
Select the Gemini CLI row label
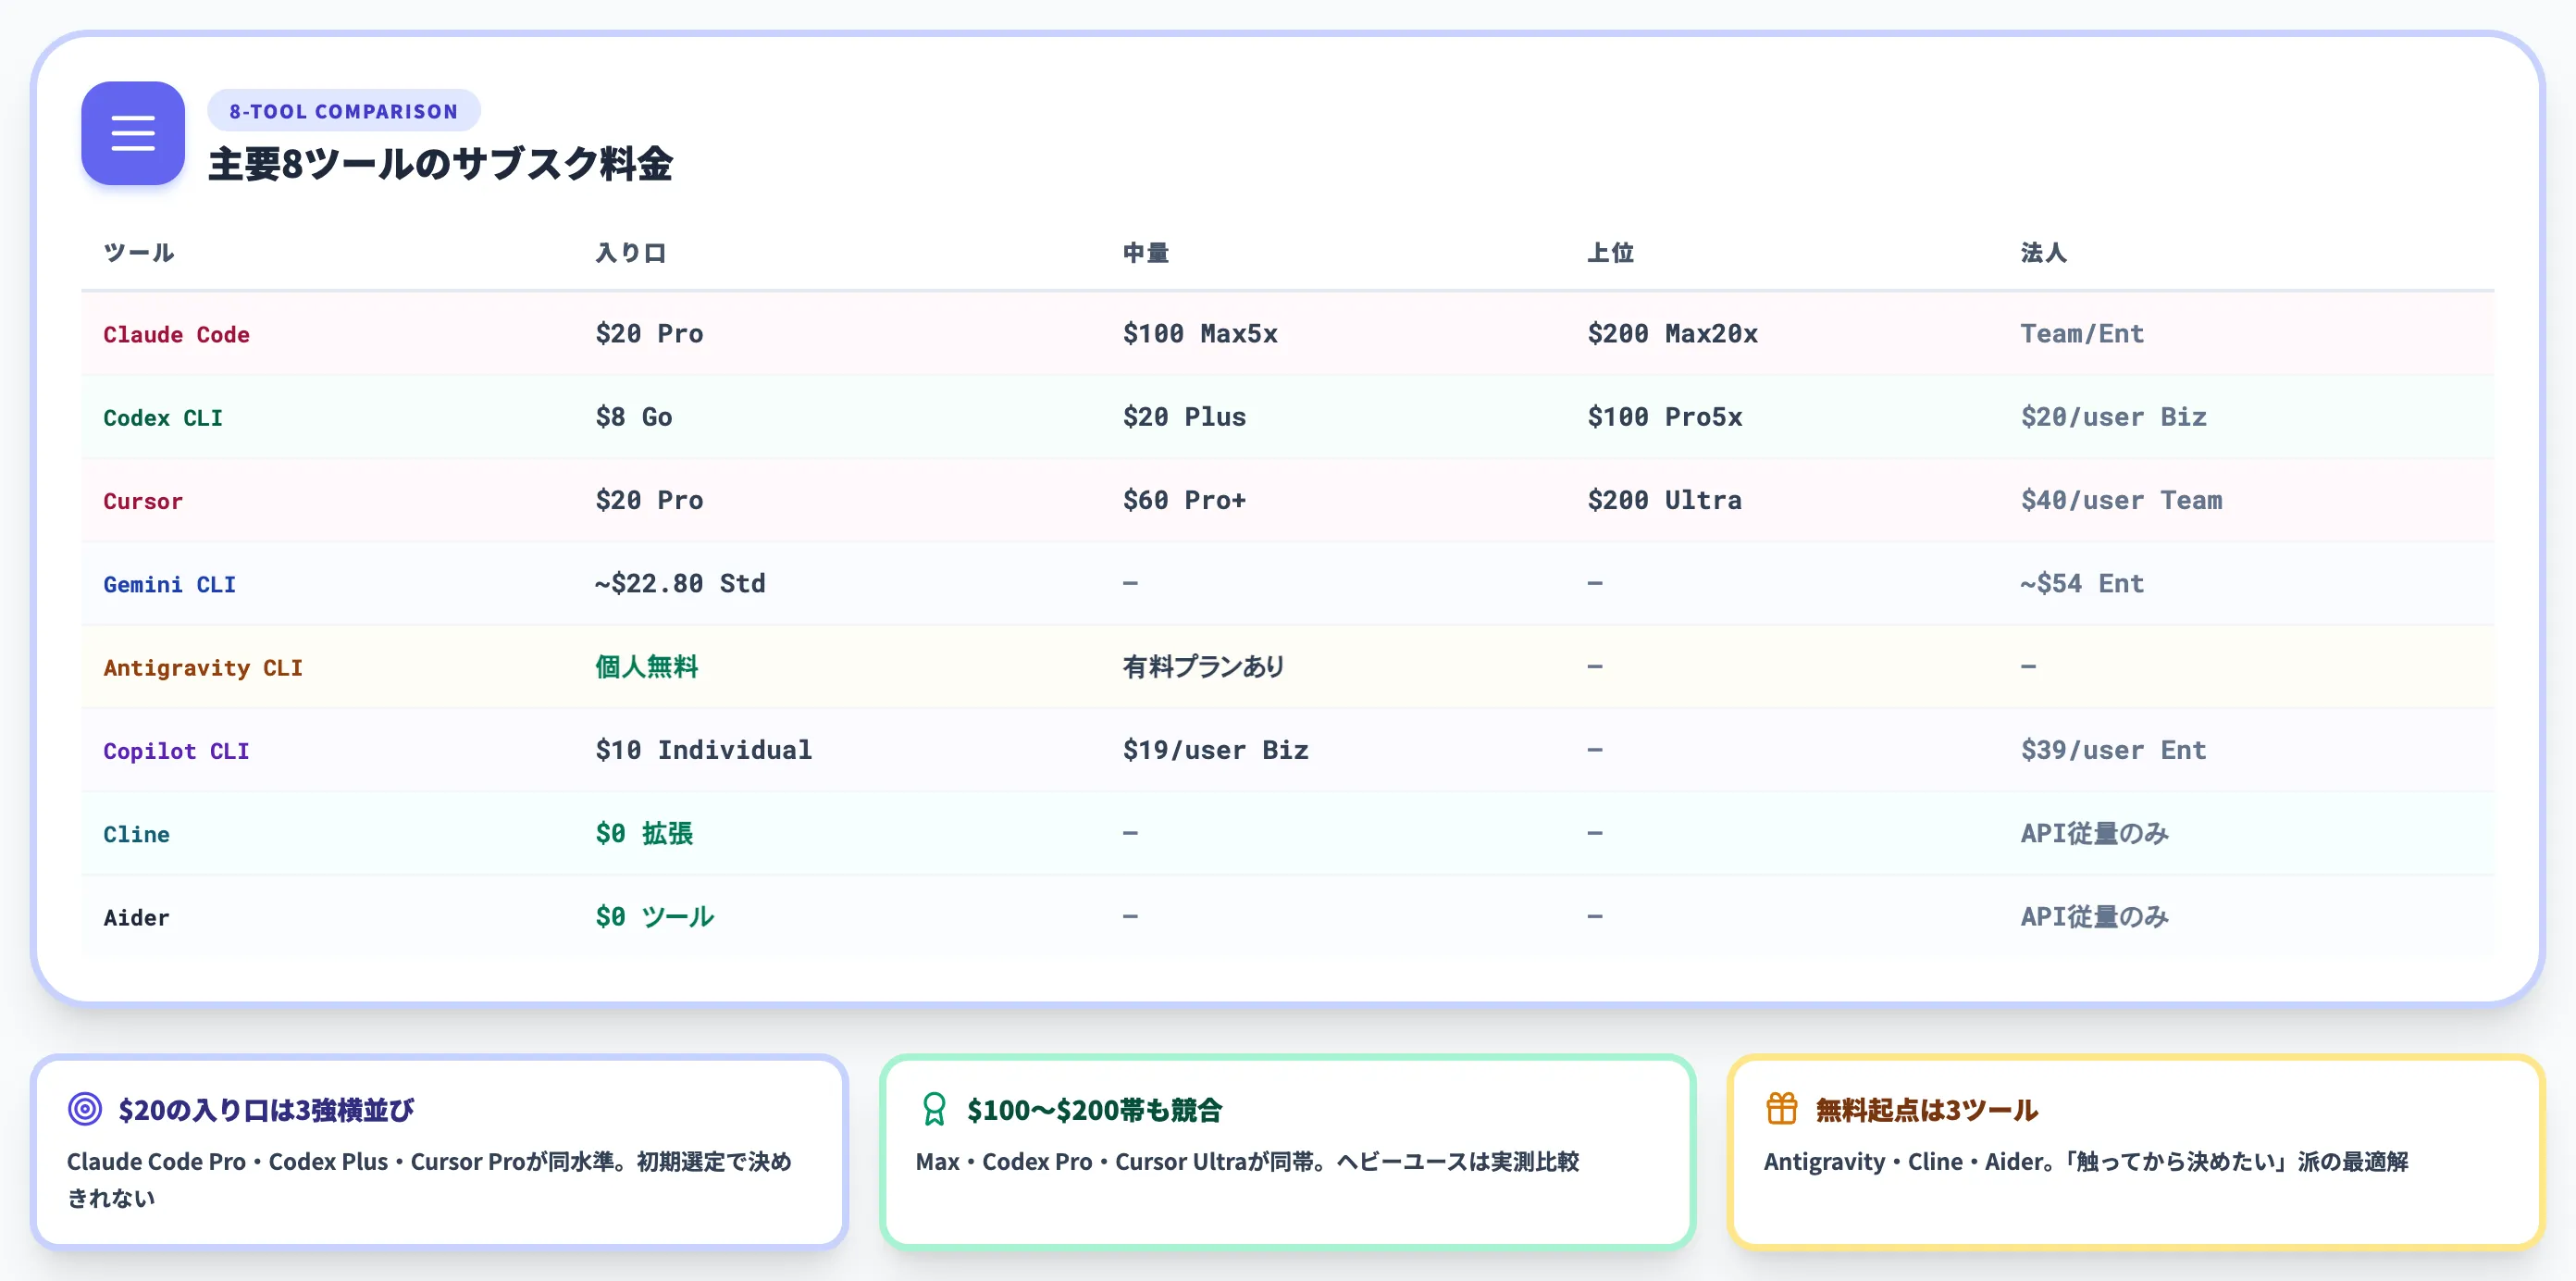(170, 584)
